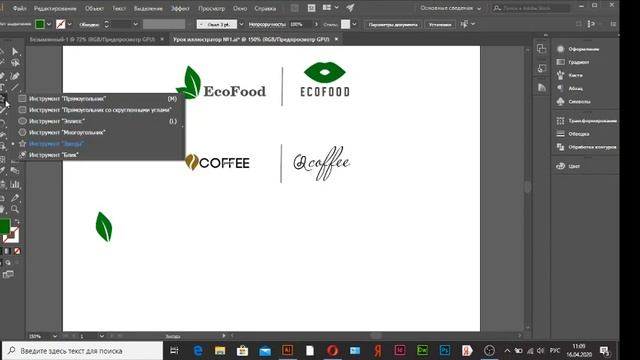
Task: Select the Lasso tool
Action: coord(15,63)
